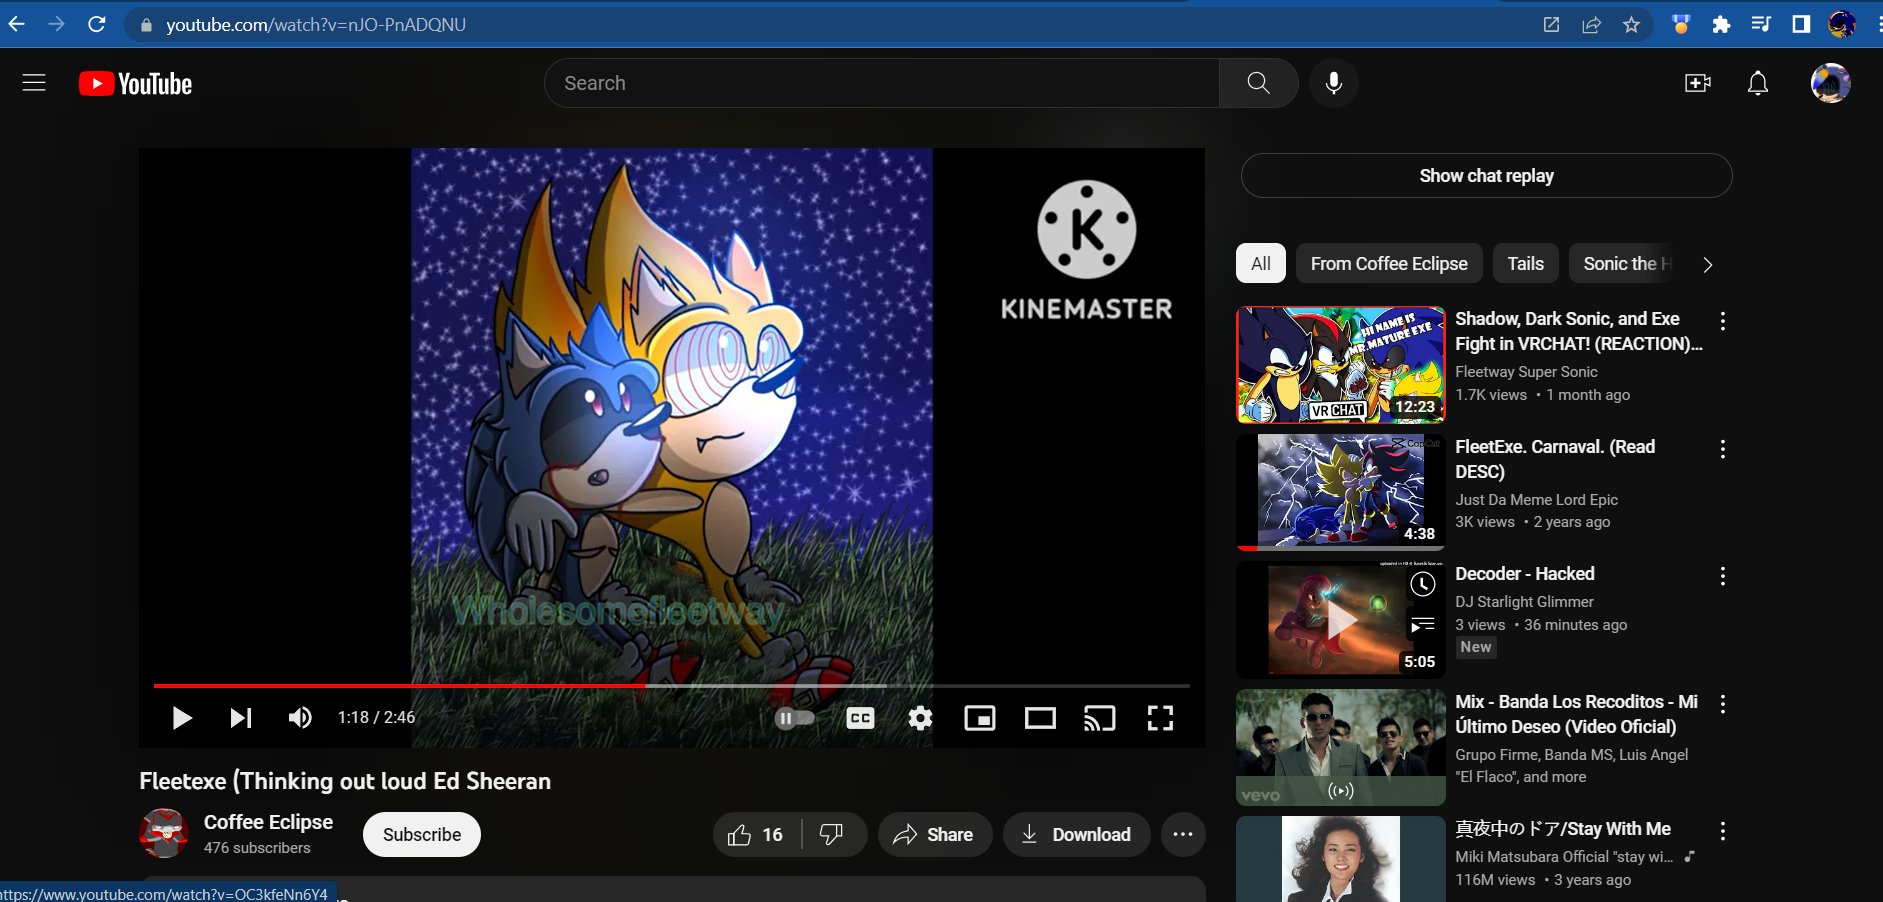Toggle theater mode
This screenshot has height=902, width=1883.
coord(1040,718)
